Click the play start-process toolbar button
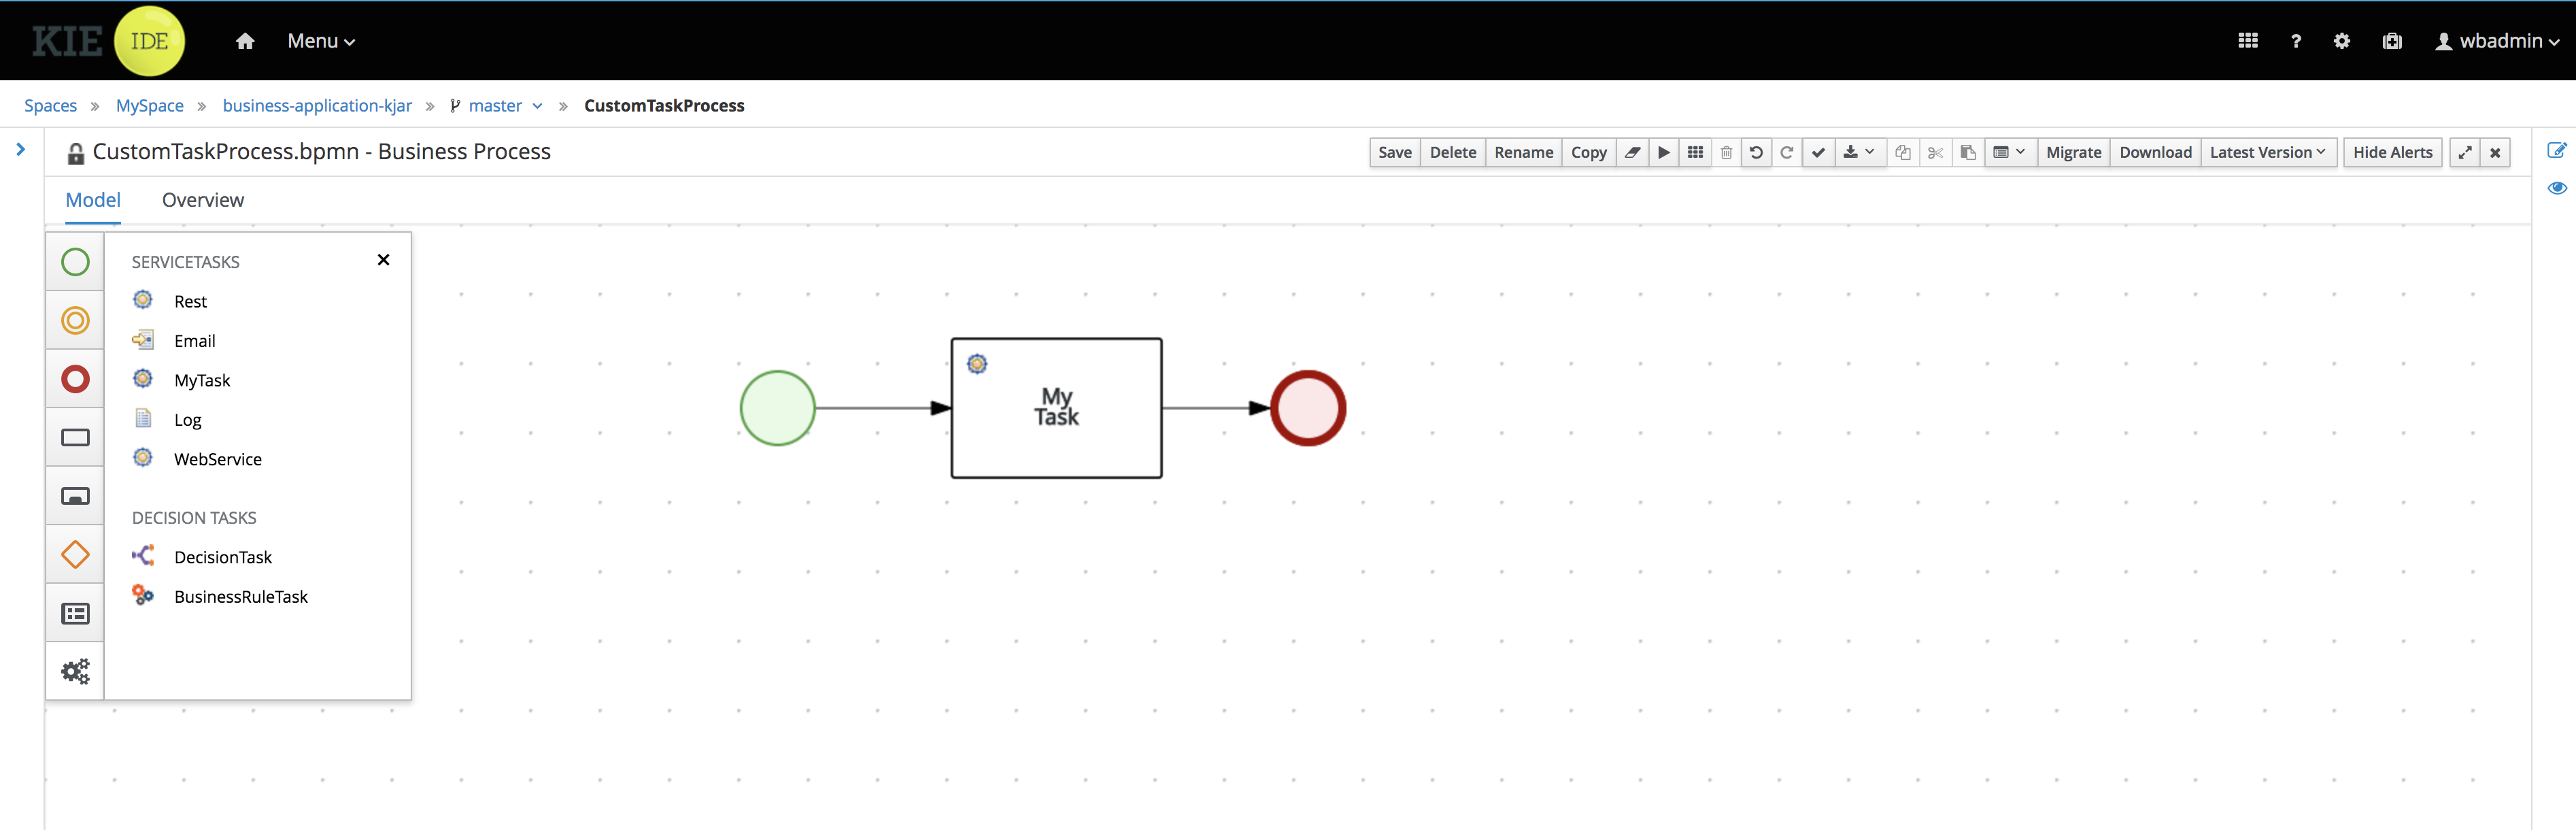Viewport: 2576px width, 830px height. click(x=1664, y=152)
